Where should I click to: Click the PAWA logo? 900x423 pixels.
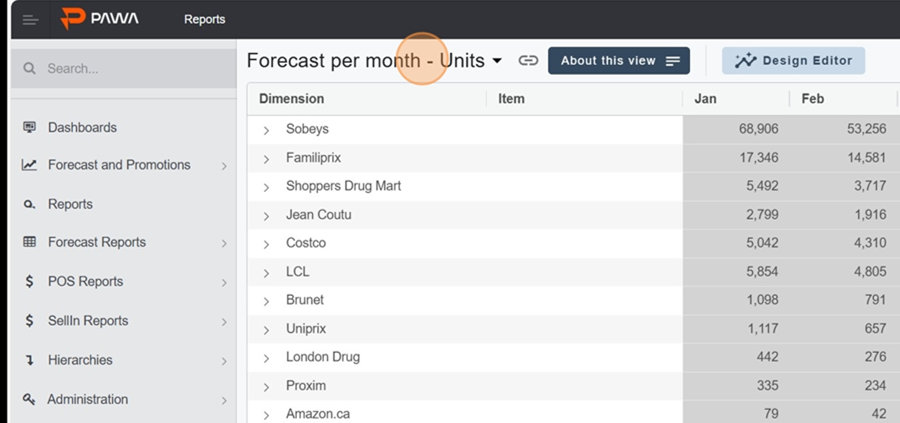coord(100,18)
